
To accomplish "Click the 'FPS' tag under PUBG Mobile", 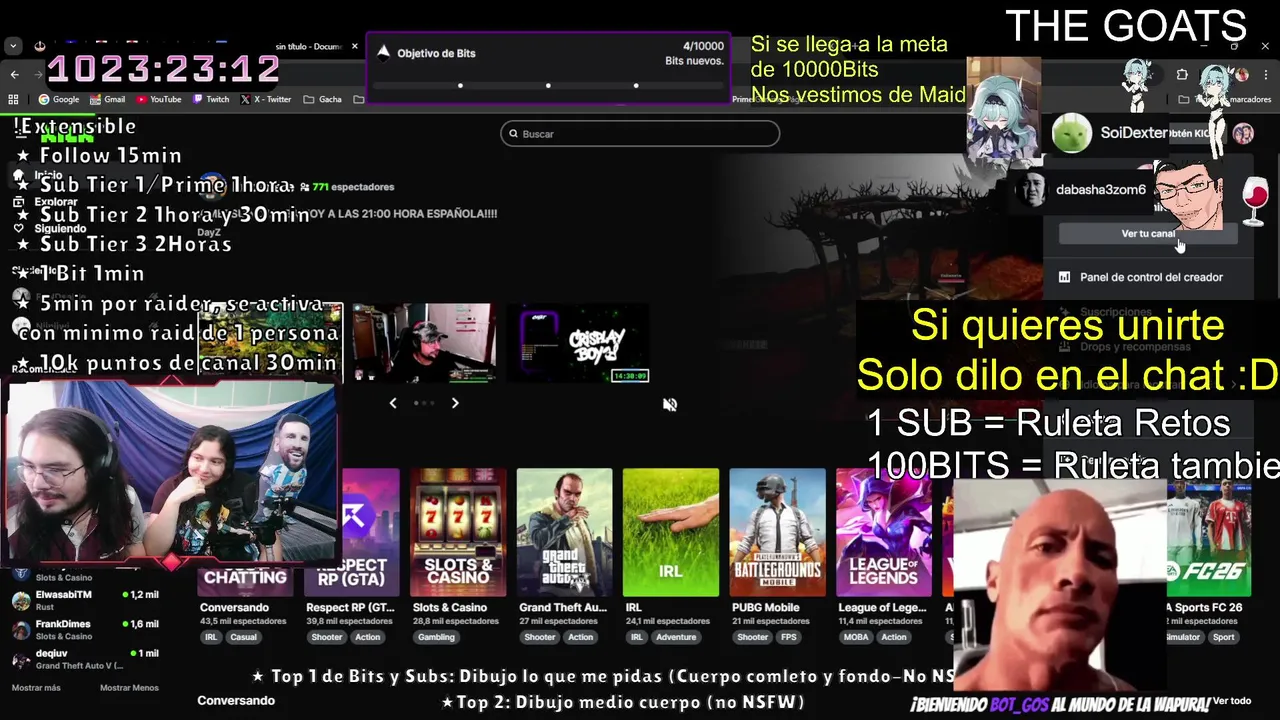I will 789,637.
